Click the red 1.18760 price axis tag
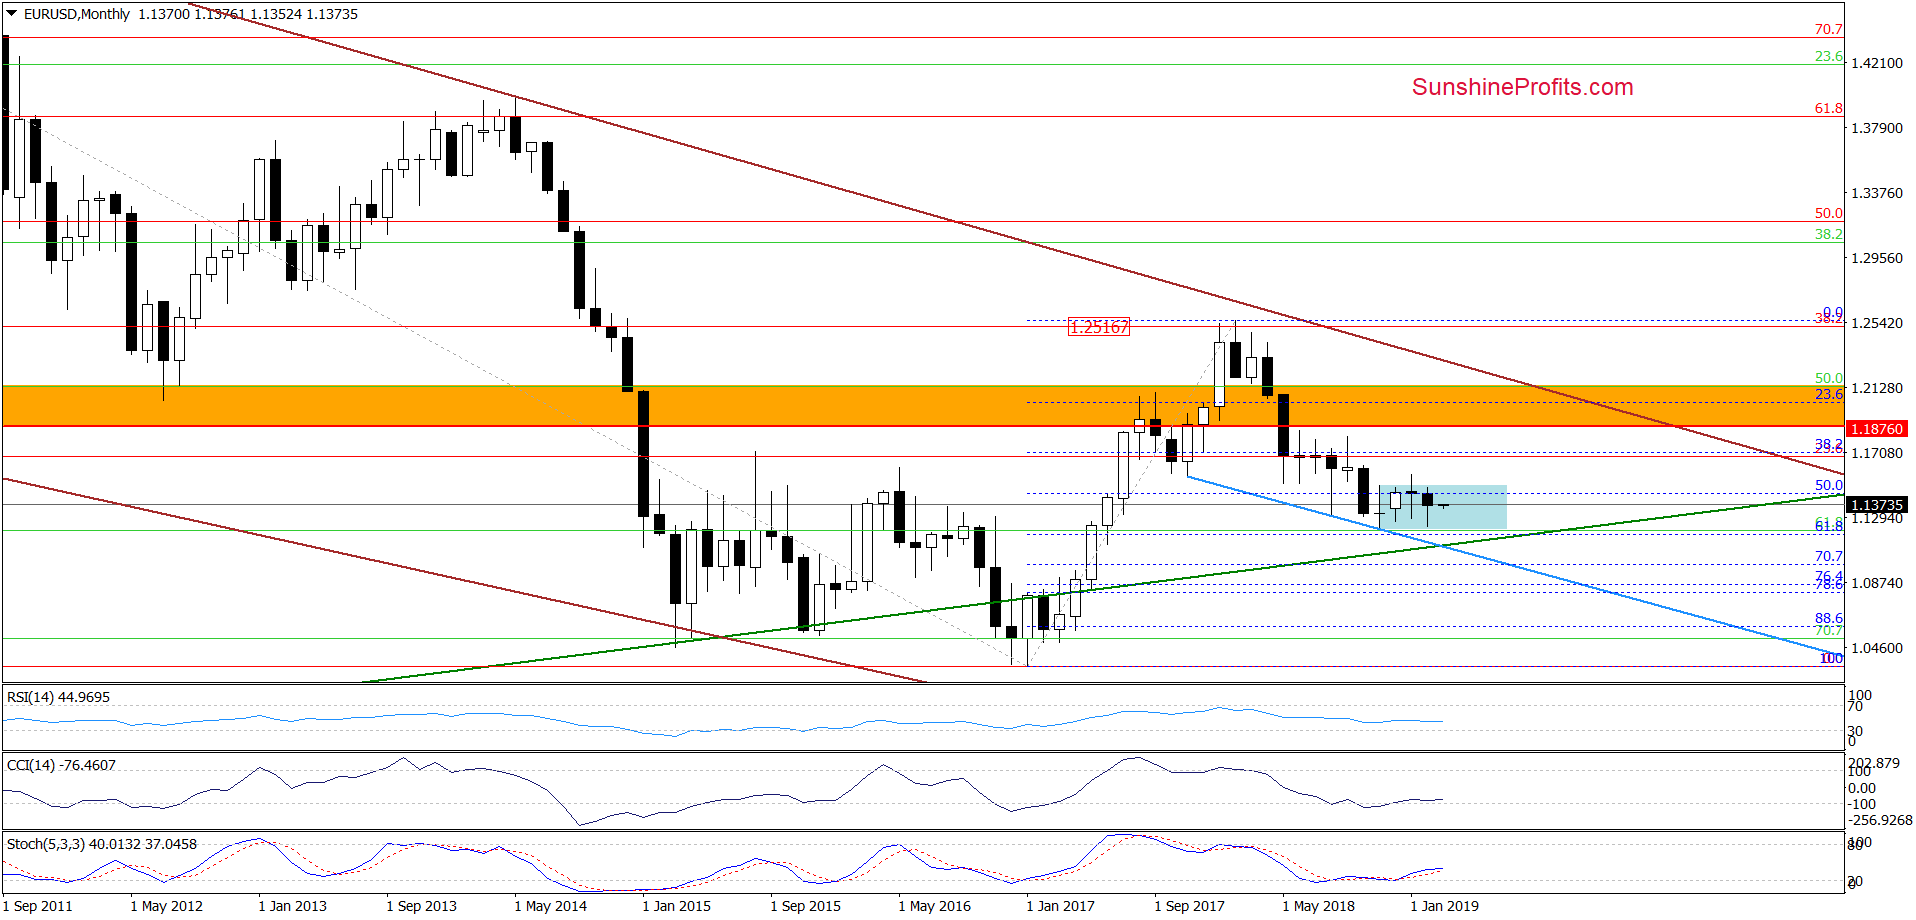This screenshot has width=1916, height=920. click(1877, 429)
